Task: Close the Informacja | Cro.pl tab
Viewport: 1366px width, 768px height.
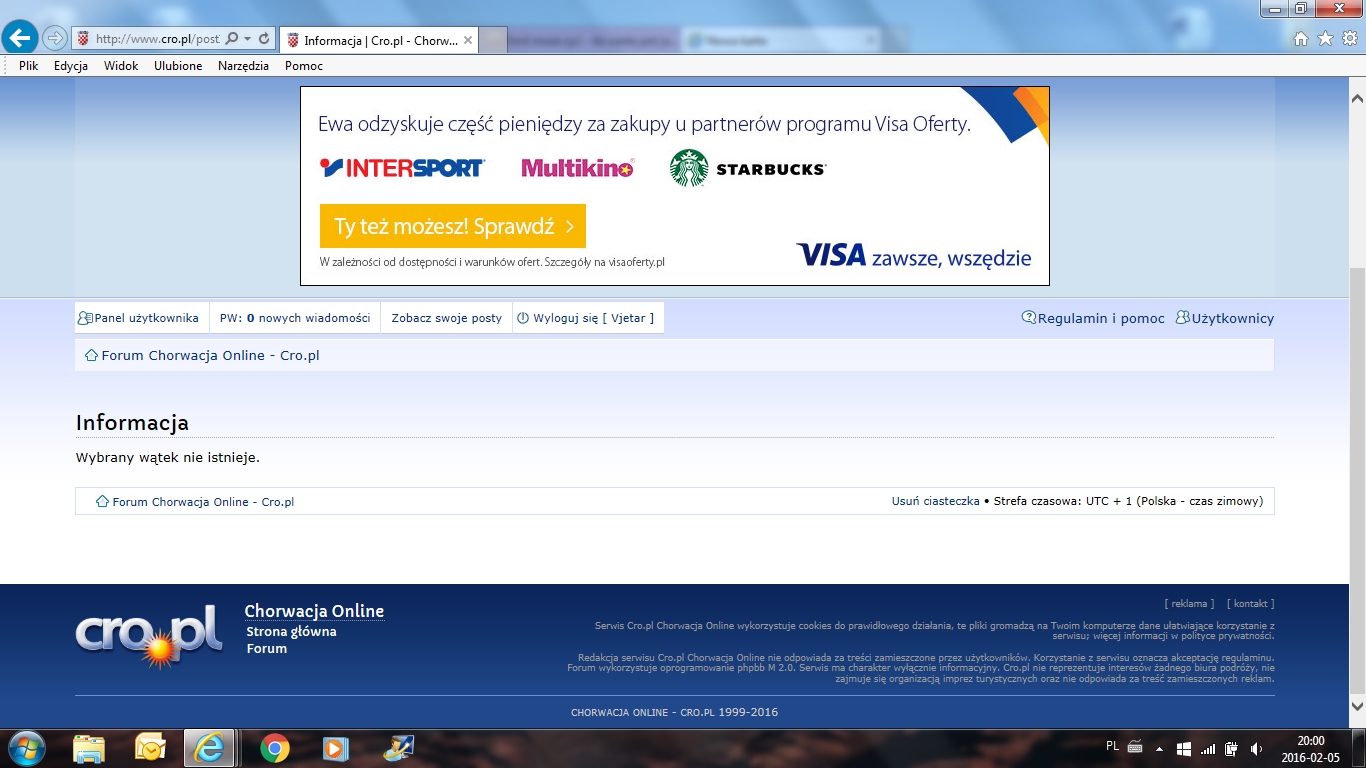Action: tap(468, 40)
